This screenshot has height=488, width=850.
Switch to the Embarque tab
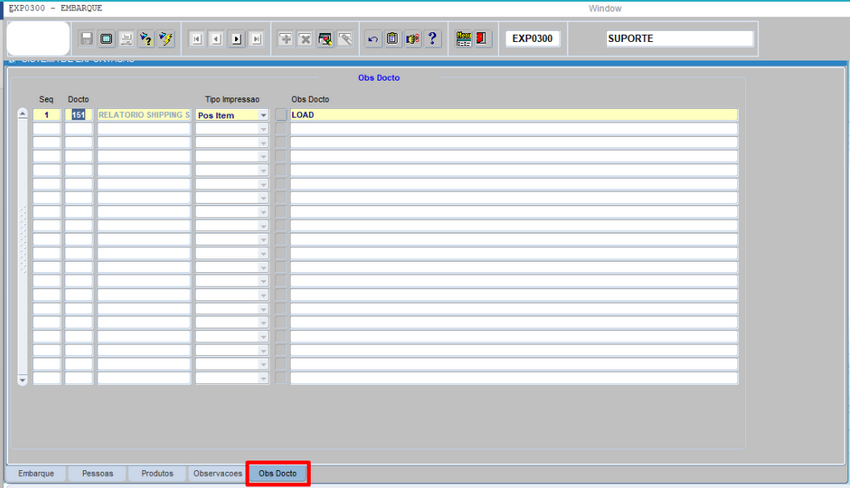pyautogui.click(x=36, y=474)
